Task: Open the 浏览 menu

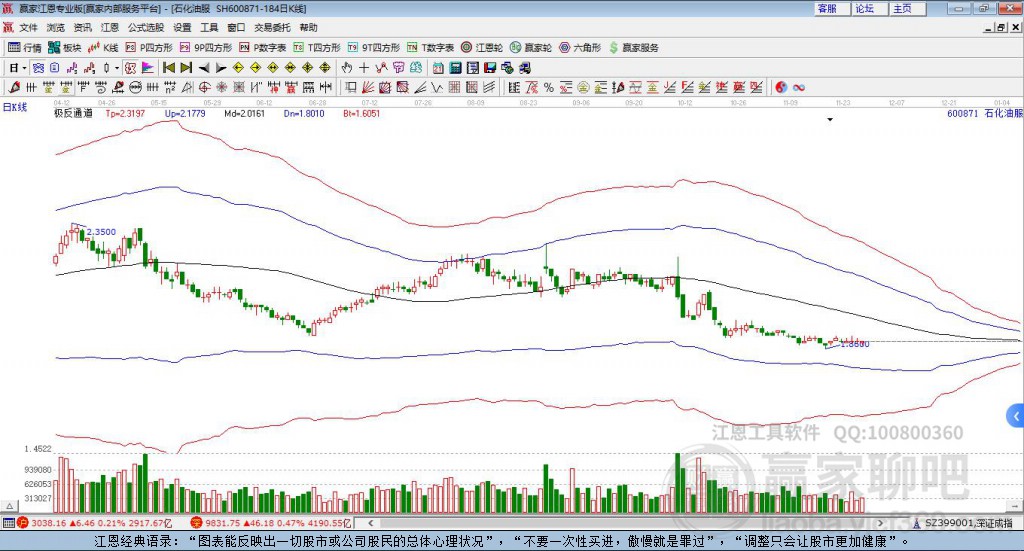Action: (x=56, y=27)
